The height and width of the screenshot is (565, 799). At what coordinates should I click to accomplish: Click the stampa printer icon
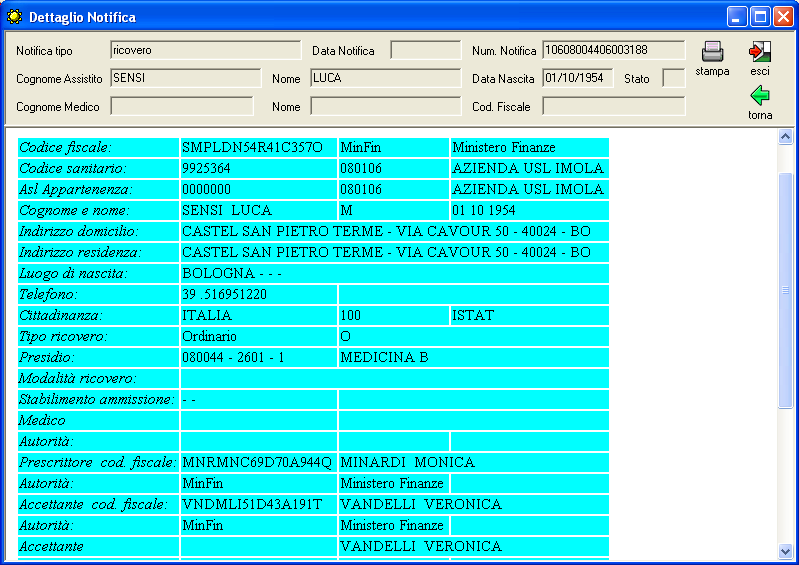[x=712, y=52]
